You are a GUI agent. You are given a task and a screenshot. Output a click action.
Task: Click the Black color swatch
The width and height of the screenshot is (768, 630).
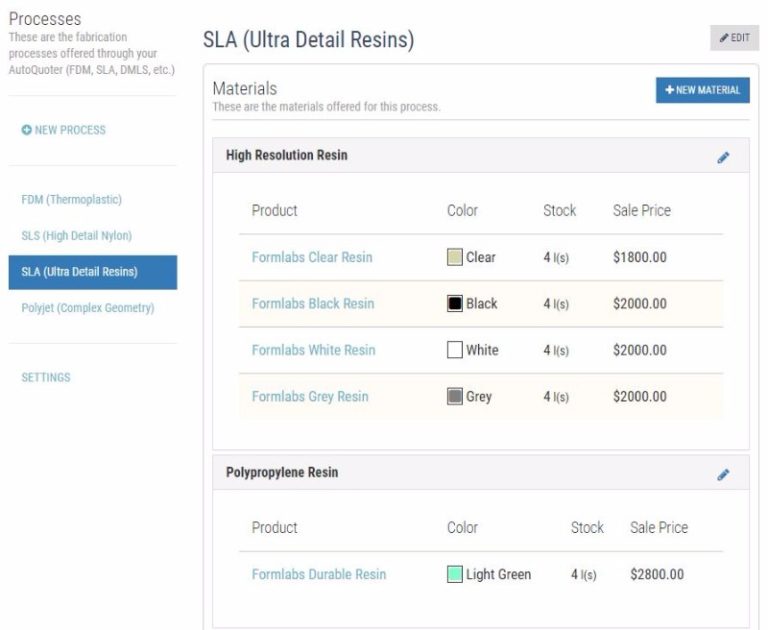click(x=455, y=303)
